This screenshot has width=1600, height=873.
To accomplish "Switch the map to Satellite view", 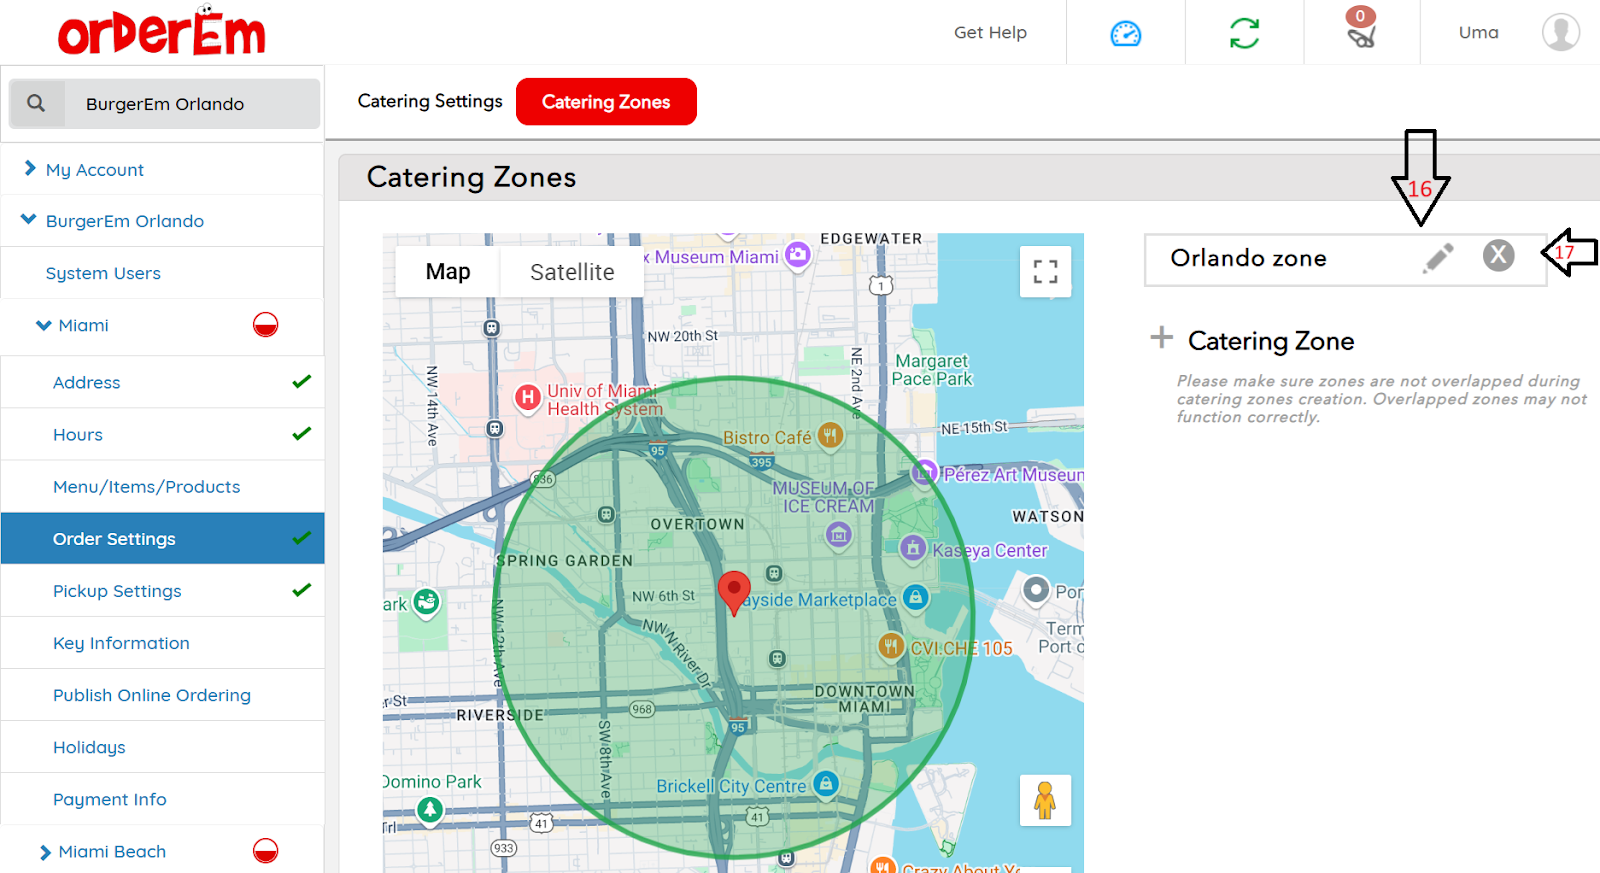I will 572,272.
